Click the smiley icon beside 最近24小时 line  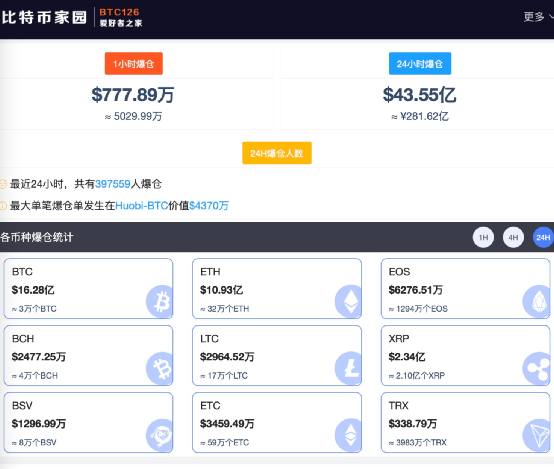pyautogui.click(x=3, y=184)
